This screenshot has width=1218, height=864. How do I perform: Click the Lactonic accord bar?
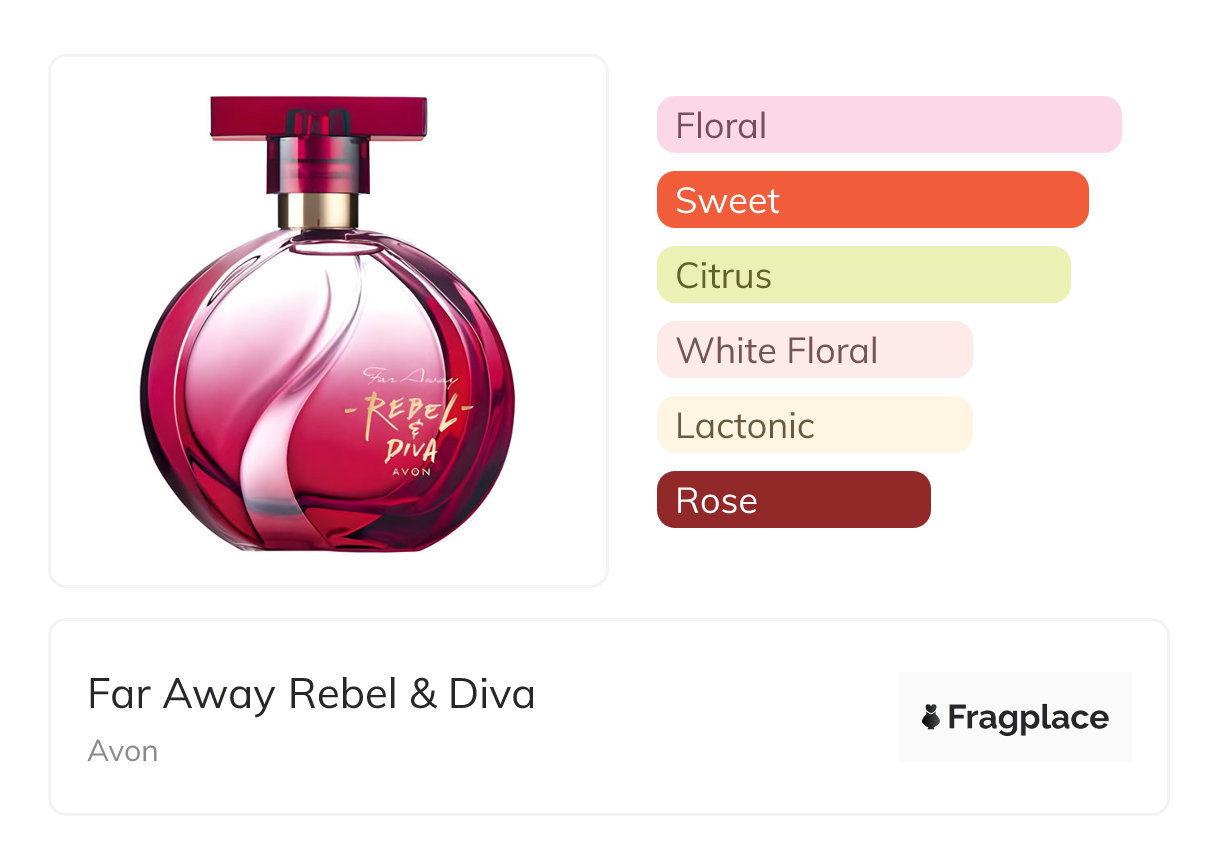click(814, 425)
